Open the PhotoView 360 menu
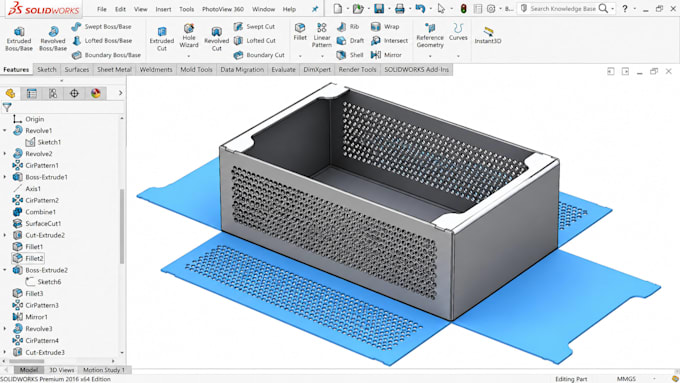 222,9
